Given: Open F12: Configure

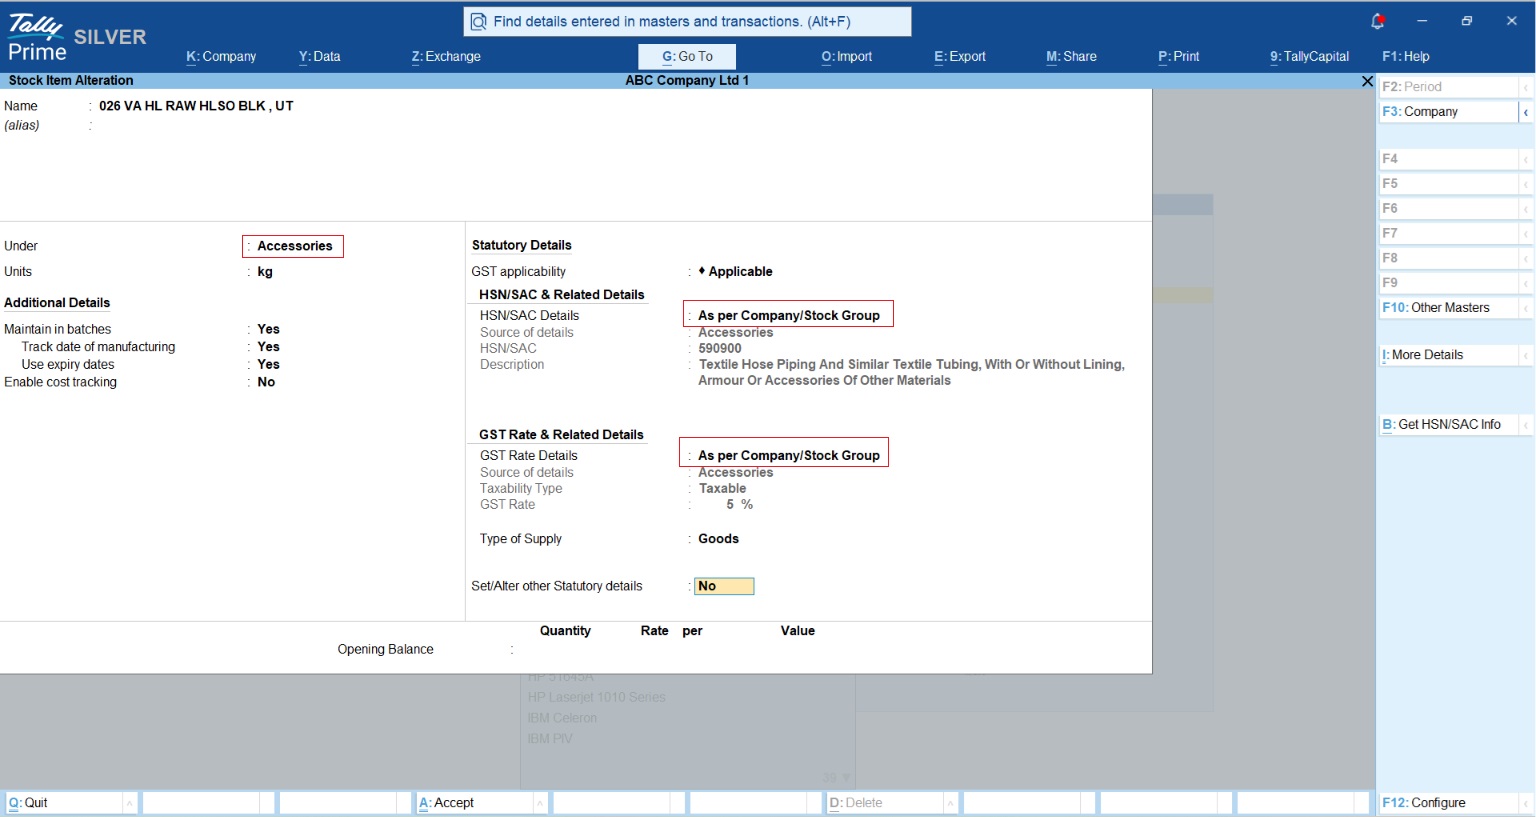Looking at the screenshot, I should click(1448, 803).
